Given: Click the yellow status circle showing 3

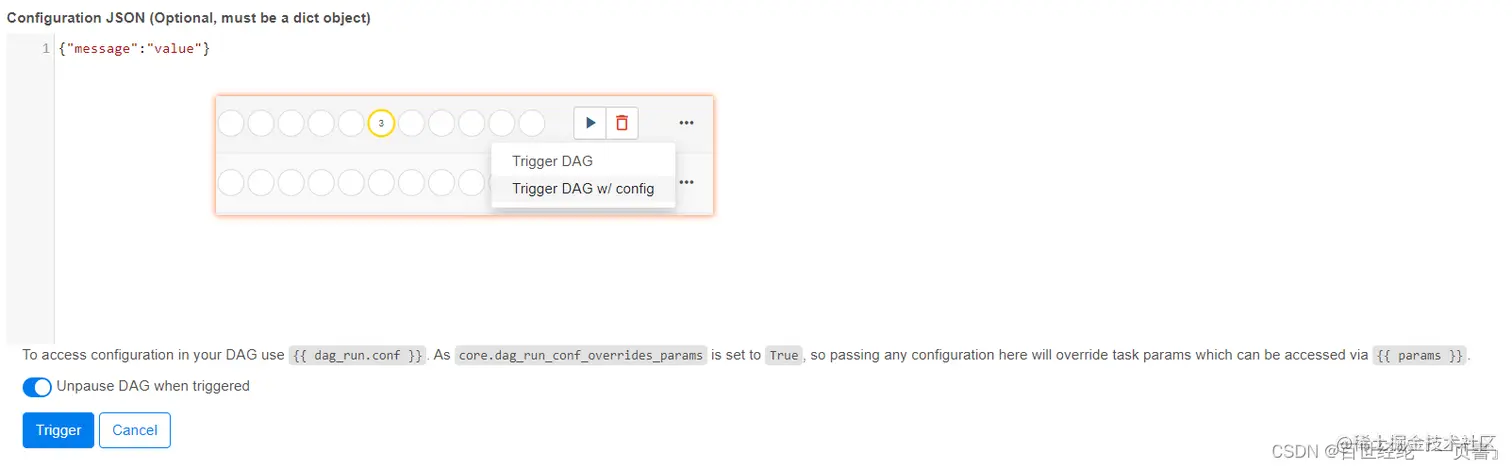Looking at the screenshot, I should point(381,123).
